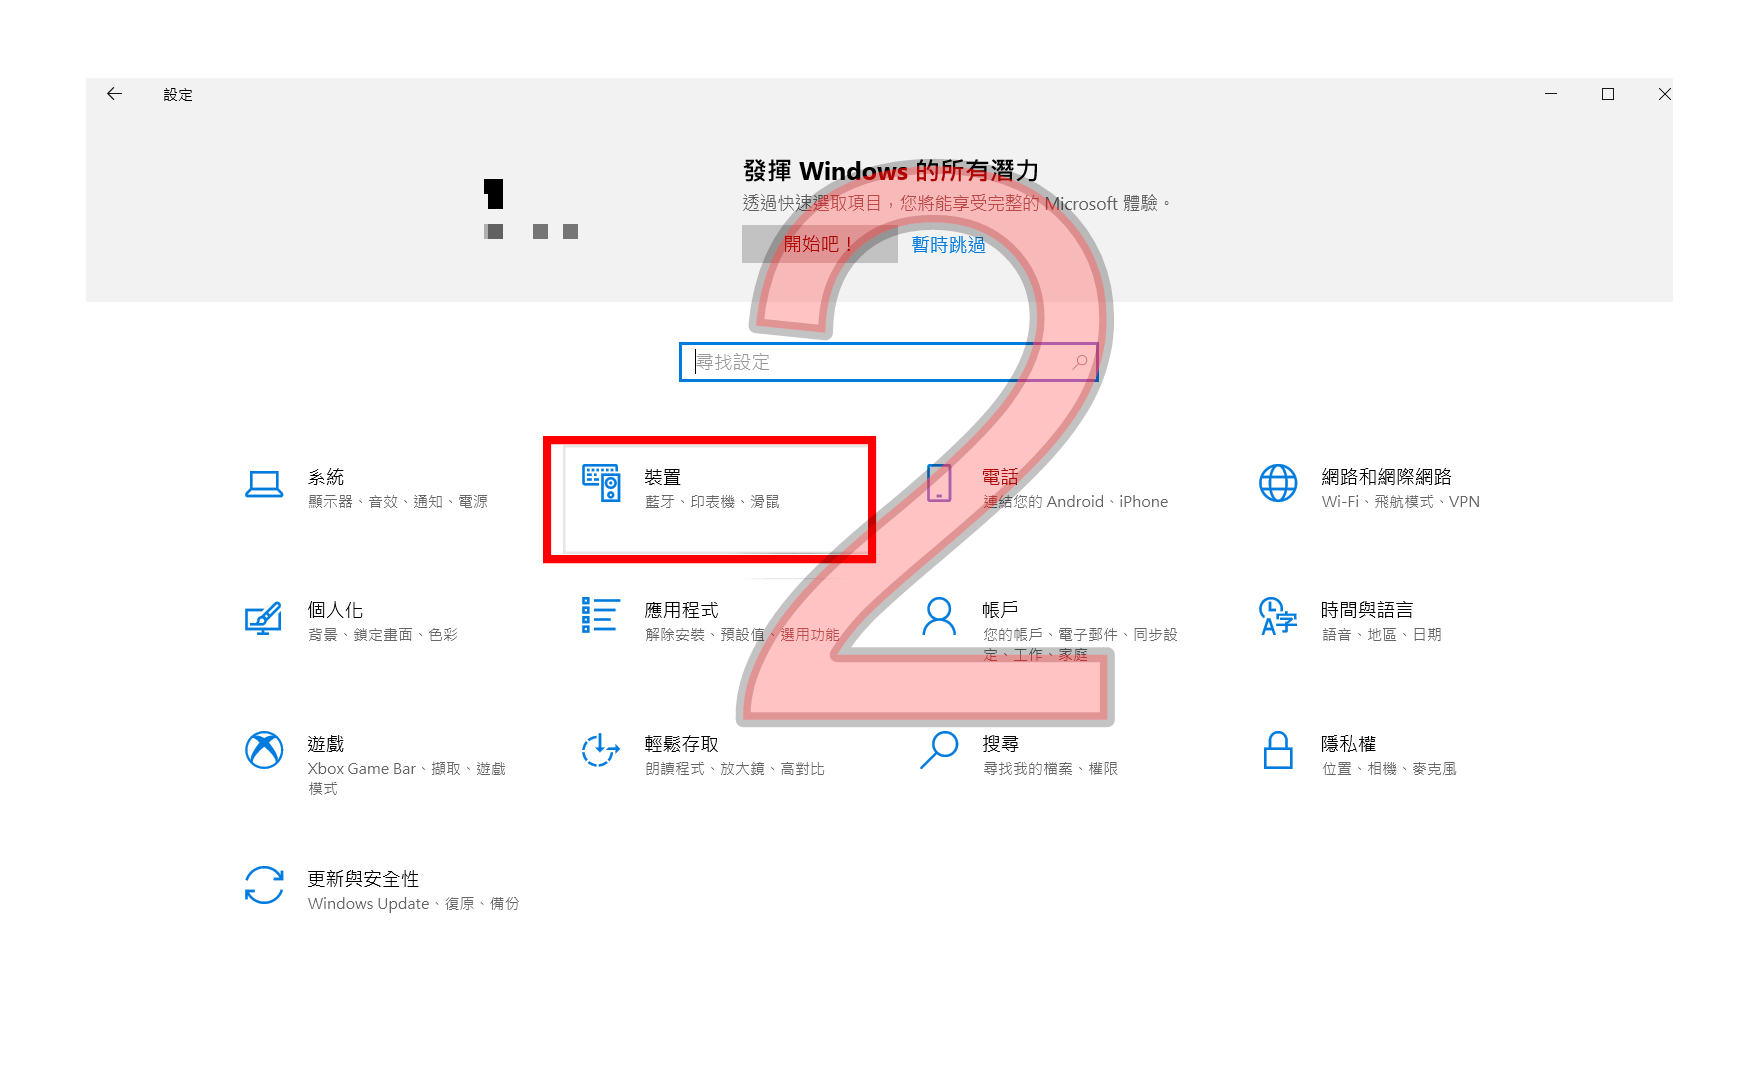The width and height of the screenshot is (1746, 1076).
Task: Click the back arrow in Settings
Action: (x=114, y=94)
